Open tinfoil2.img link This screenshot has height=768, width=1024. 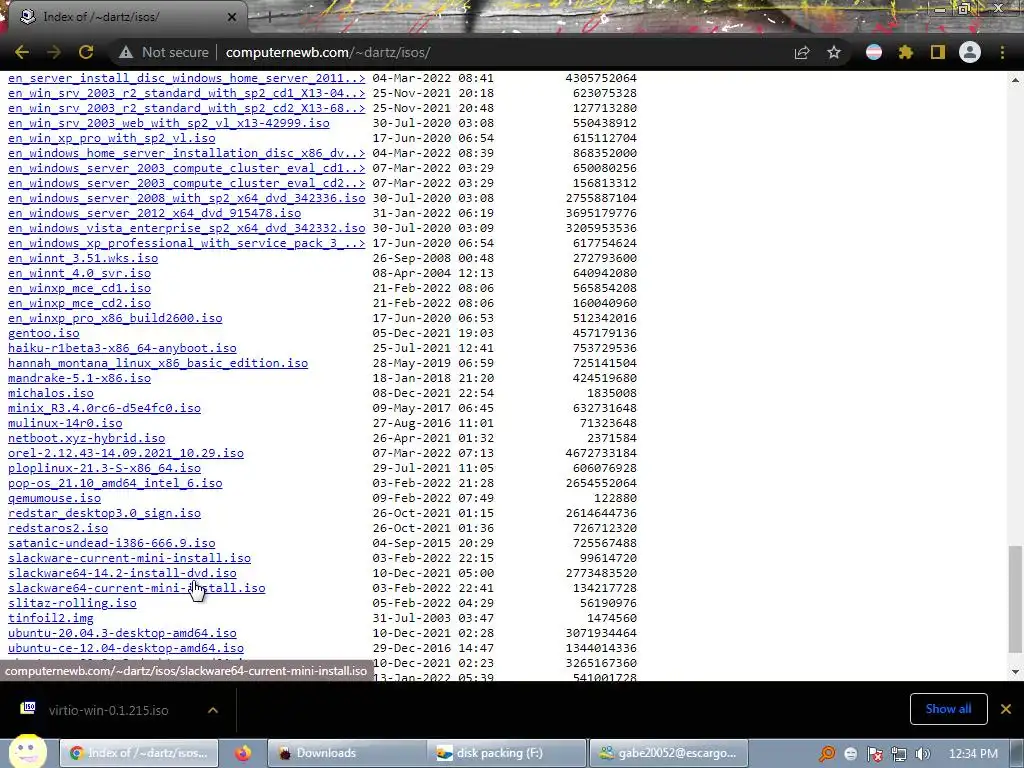click(51, 618)
